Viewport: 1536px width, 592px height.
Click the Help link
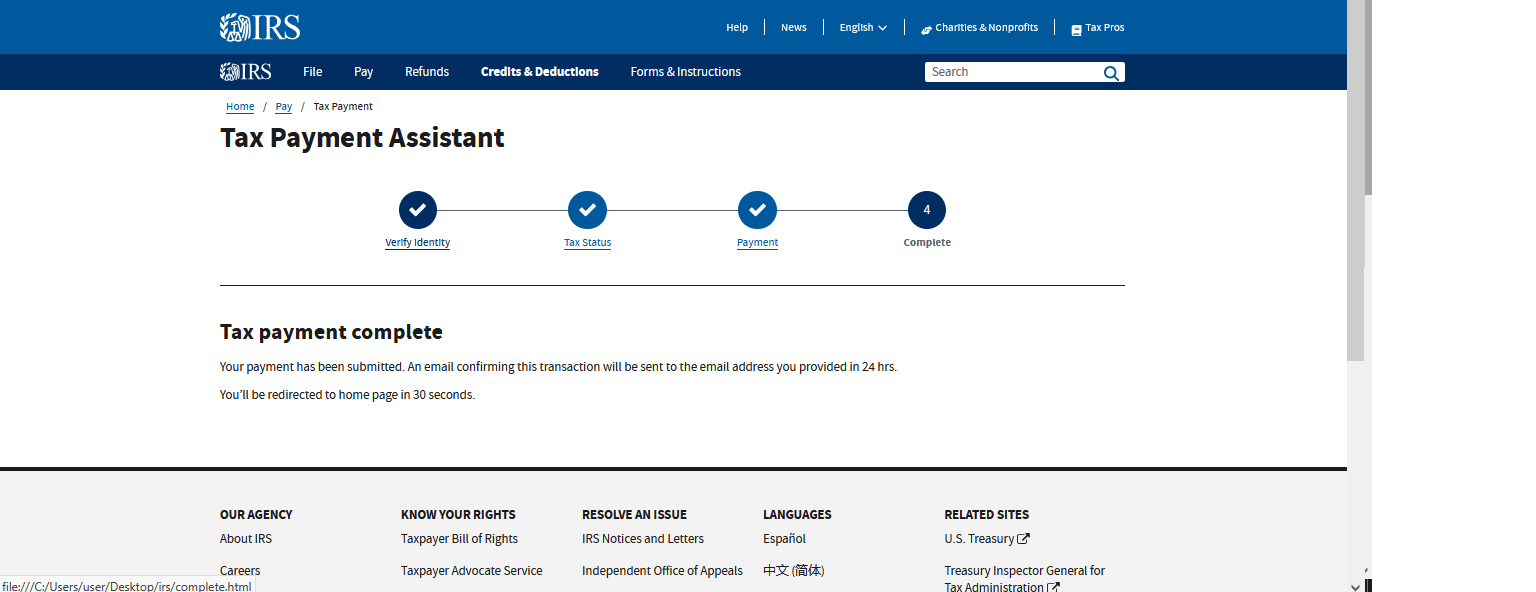coord(737,28)
